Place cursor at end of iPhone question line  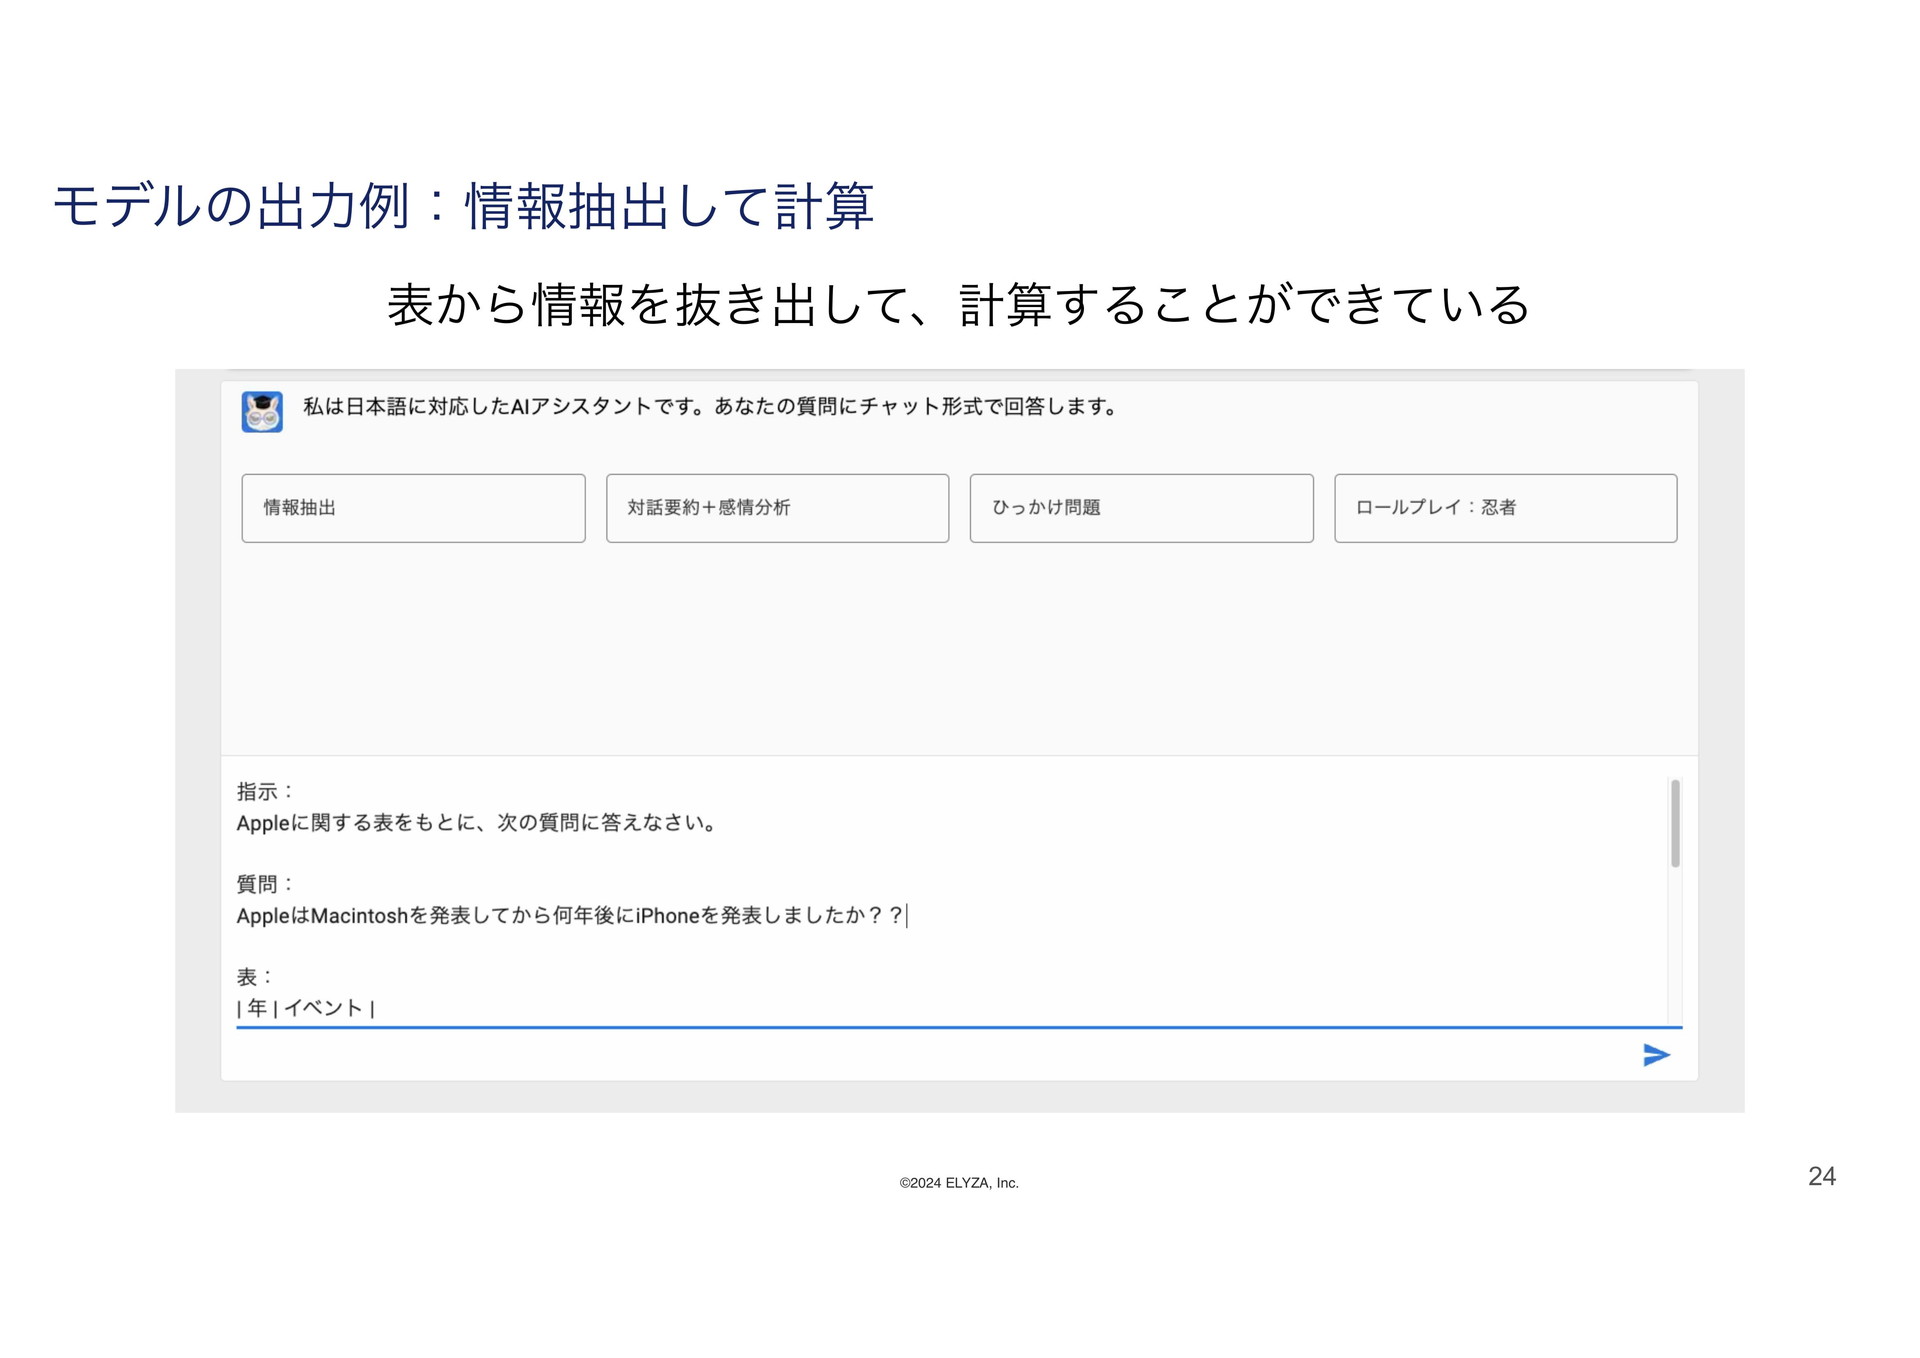[906, 916]
